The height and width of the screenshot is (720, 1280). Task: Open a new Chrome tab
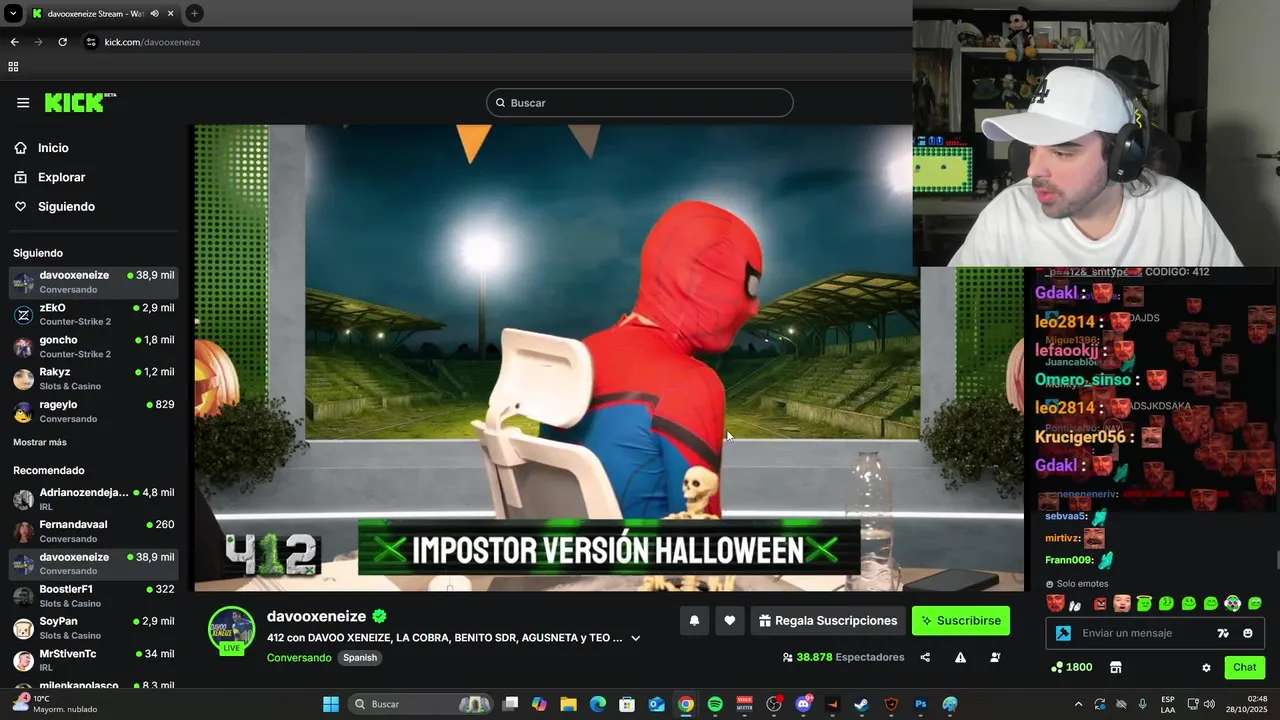point(194,14)
